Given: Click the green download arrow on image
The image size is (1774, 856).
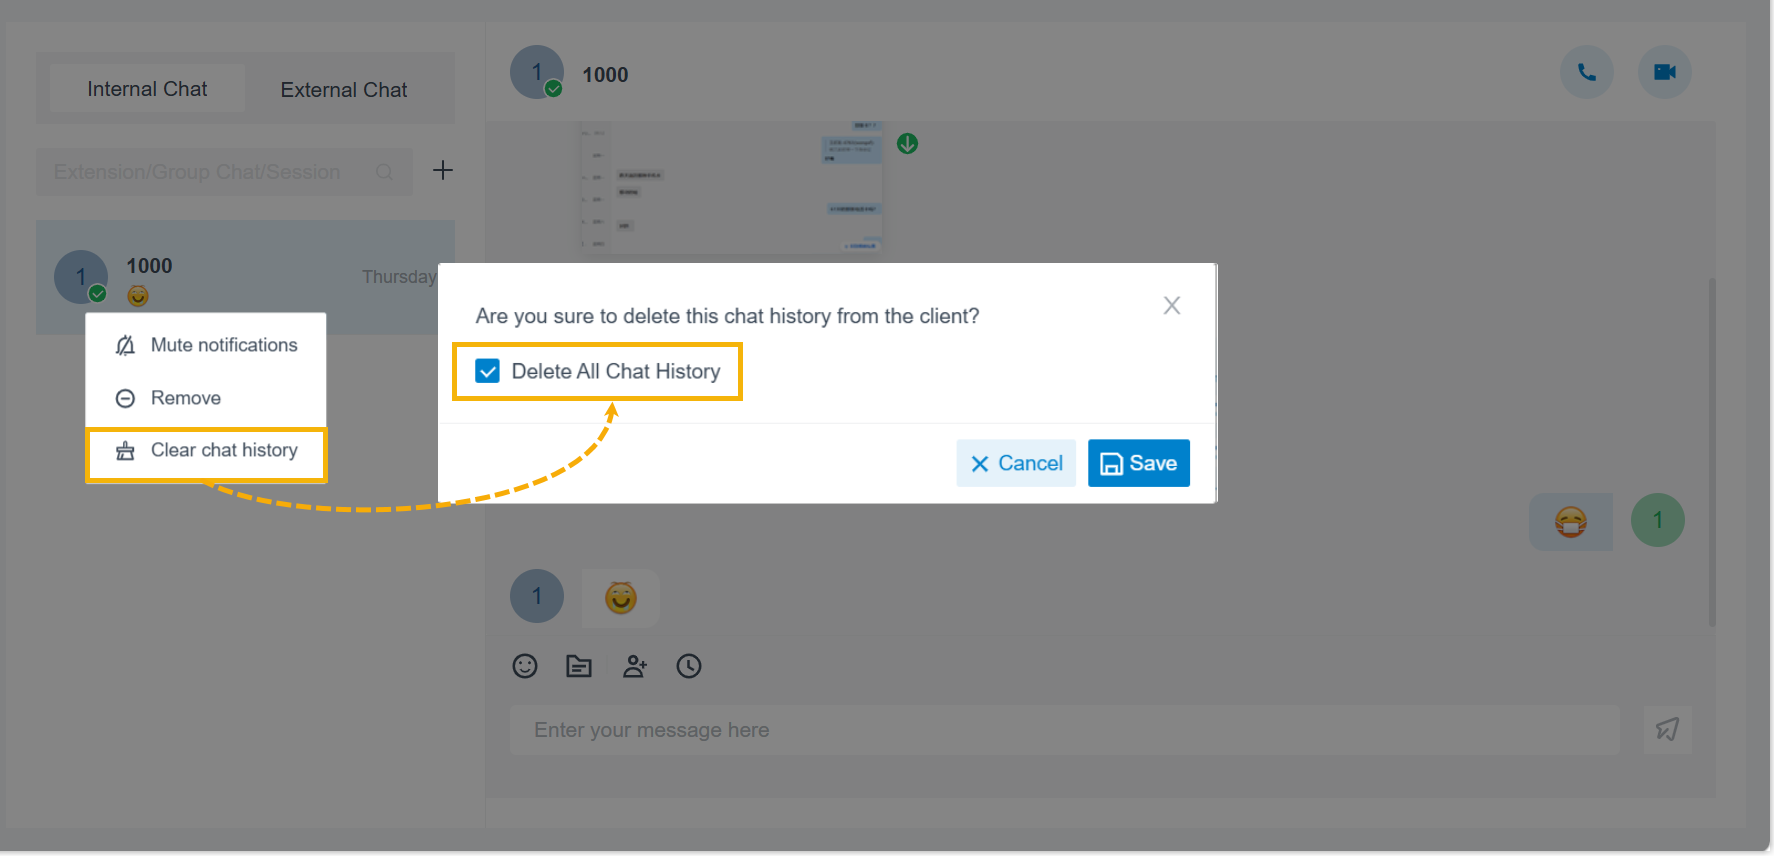Looking at the screenshot, I should click(908, 144).
